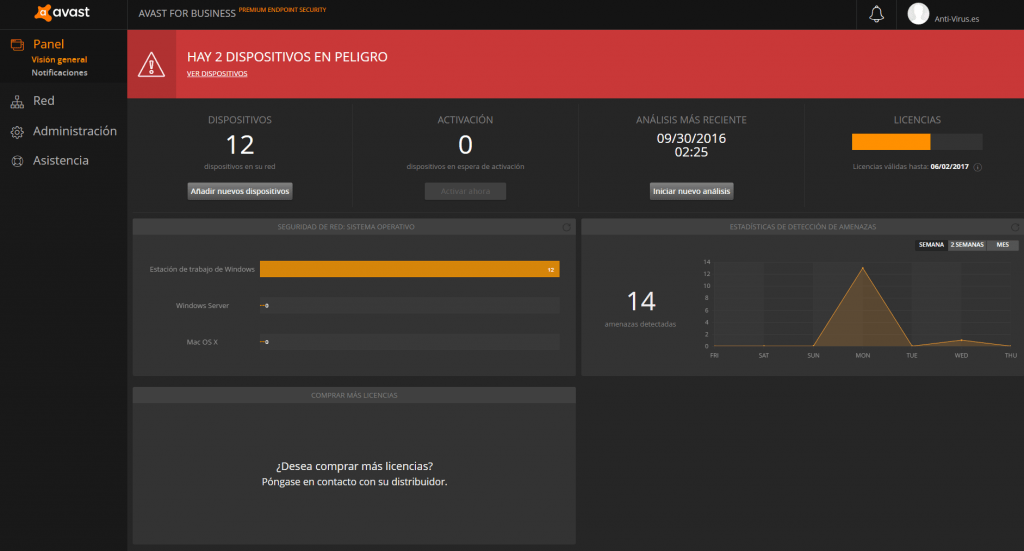Click the Avast logo
The image size is (1024, 551).
click(x=62, y=12)
